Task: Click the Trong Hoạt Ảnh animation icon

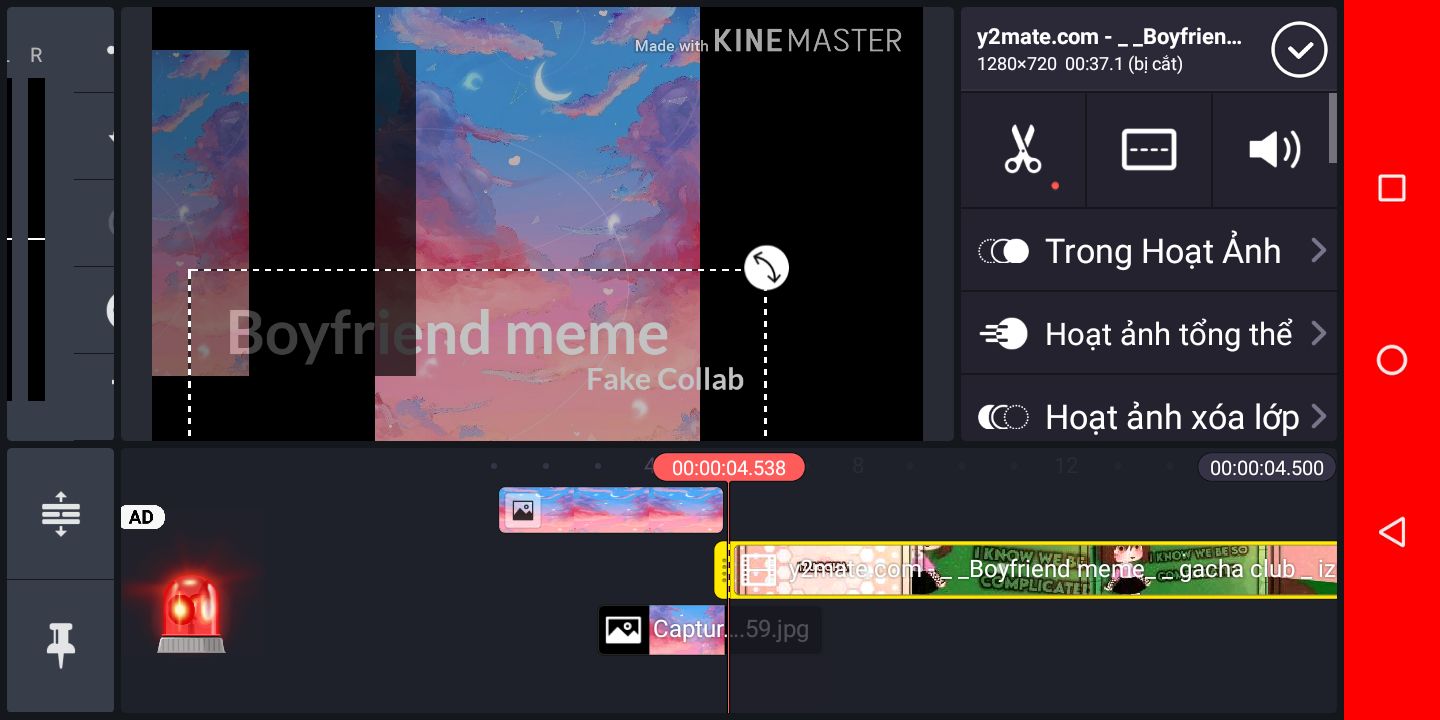Action: click(1003, 251)
